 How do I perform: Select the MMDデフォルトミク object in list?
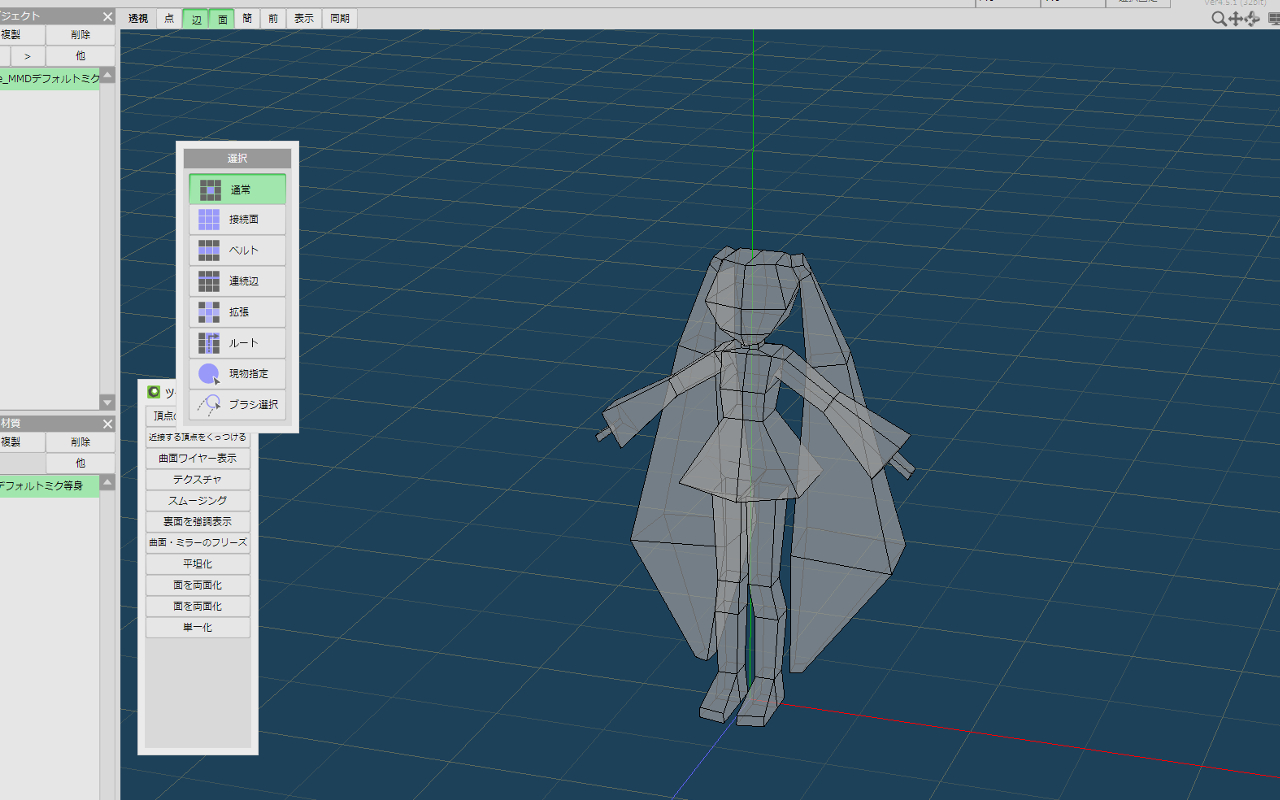[48, 79]
